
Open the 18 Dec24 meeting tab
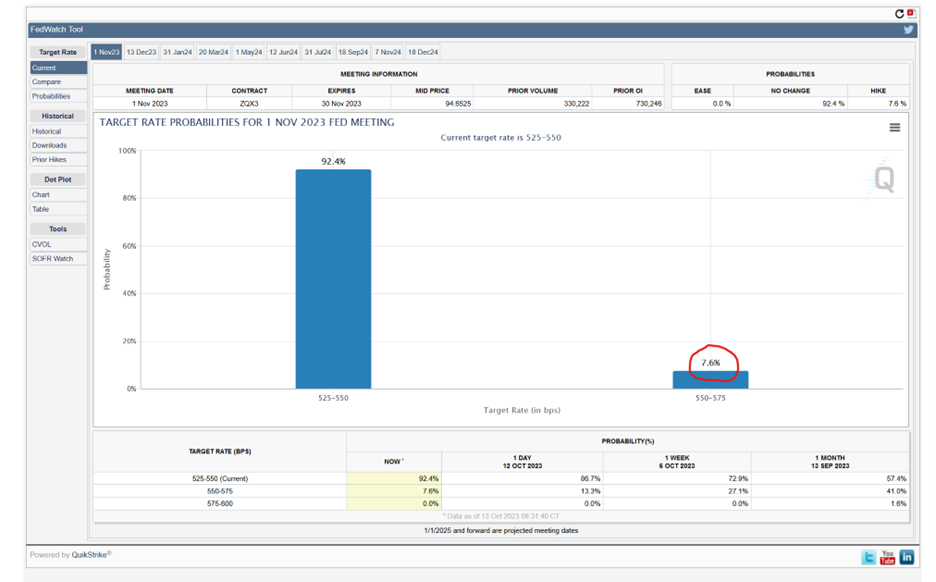tap(423, 52)
